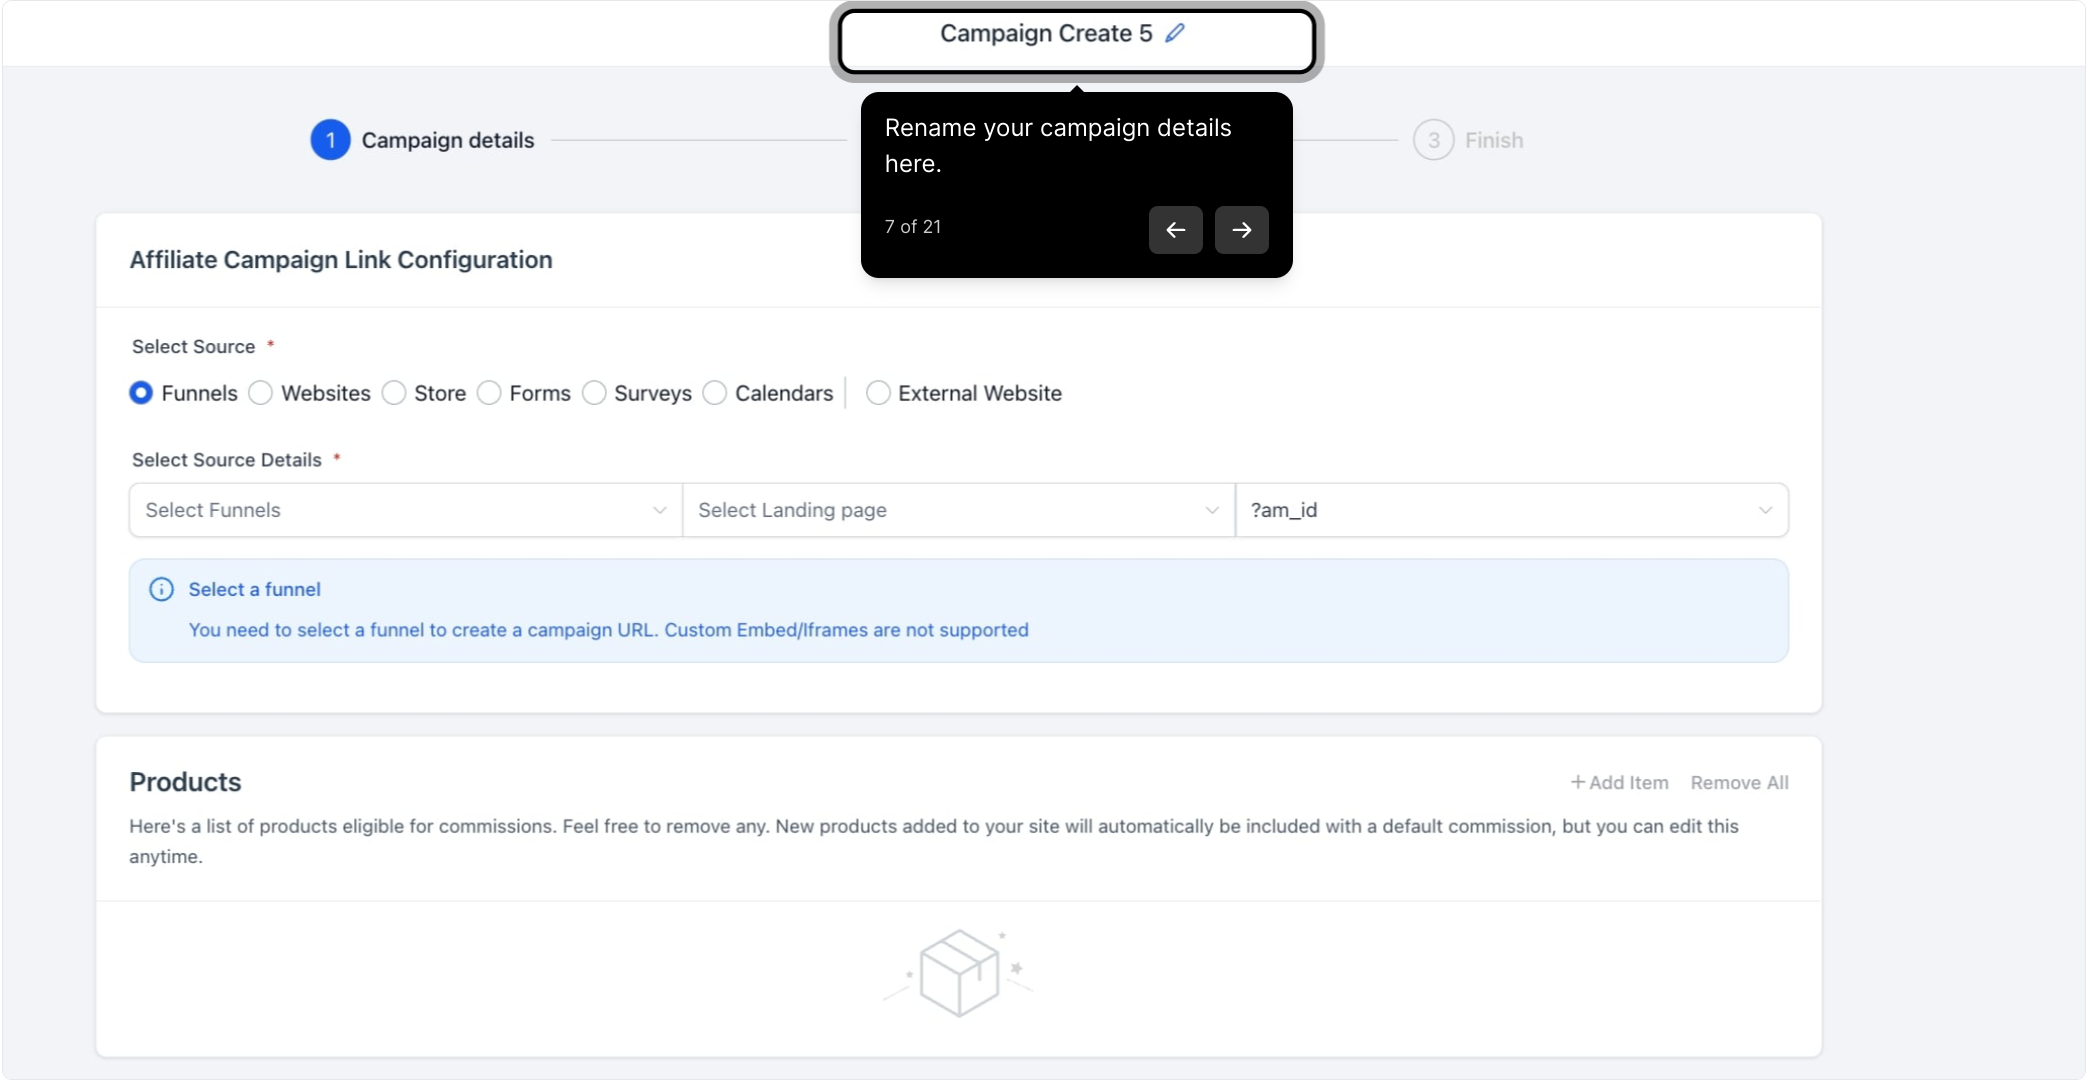
Task: Click the pencil edit icon beside Campaign Create 5
Action: coord(1175,33)
